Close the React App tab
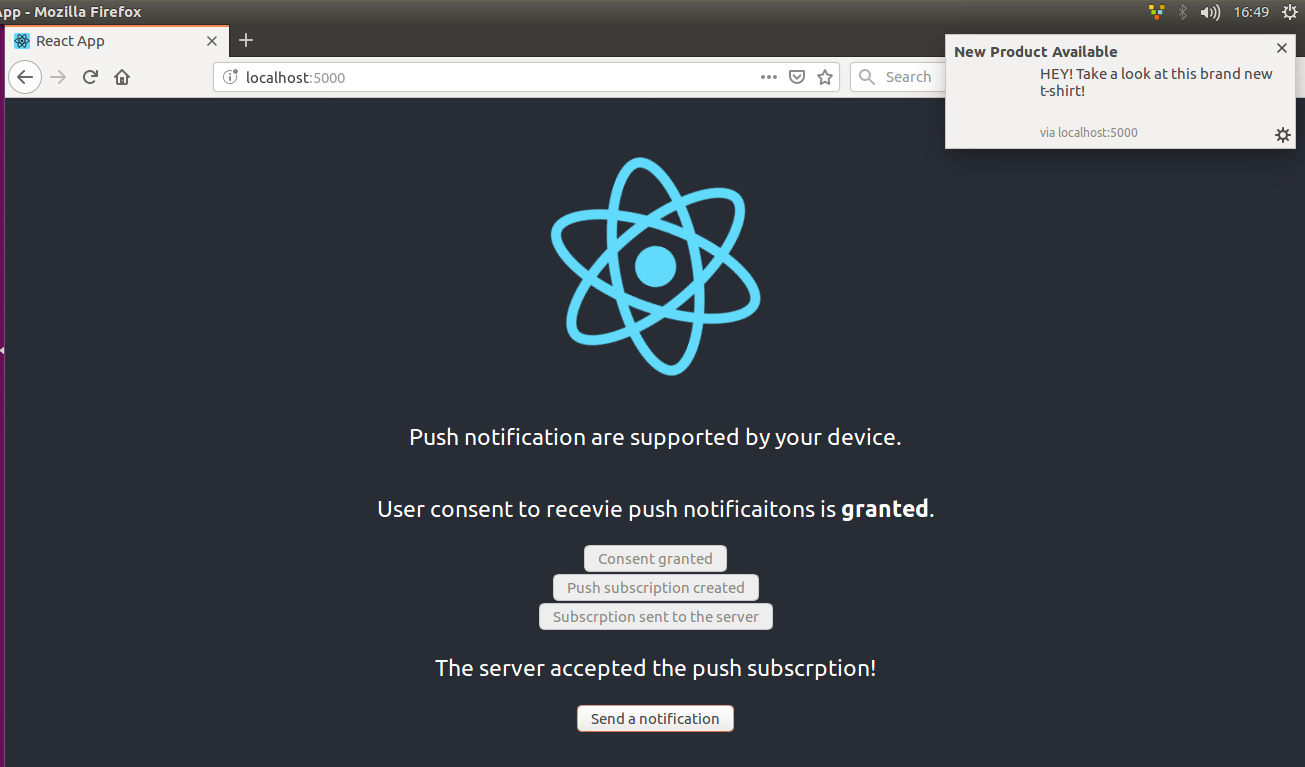Screen dimensions: 1305x767 coord(212,41)
